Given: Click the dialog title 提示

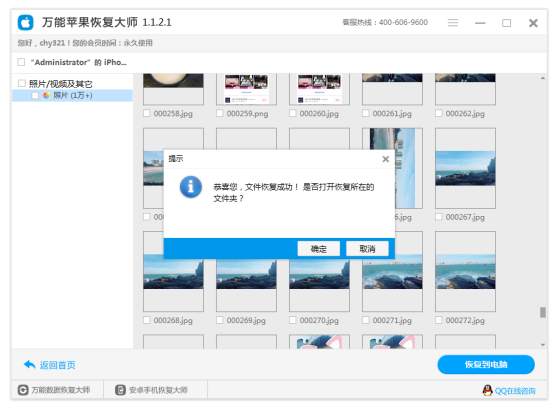Looking at the screenshot, I should (176, 159).
